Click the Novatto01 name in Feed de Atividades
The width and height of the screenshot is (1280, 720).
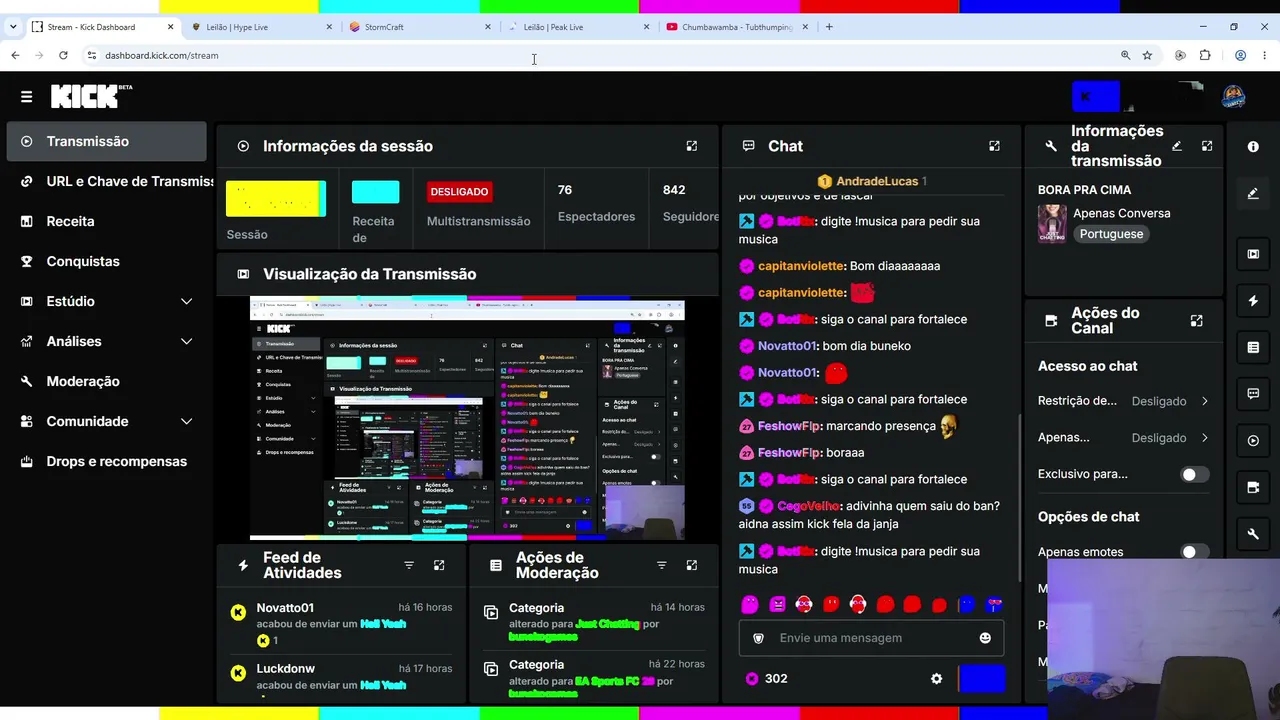point(285,608)
